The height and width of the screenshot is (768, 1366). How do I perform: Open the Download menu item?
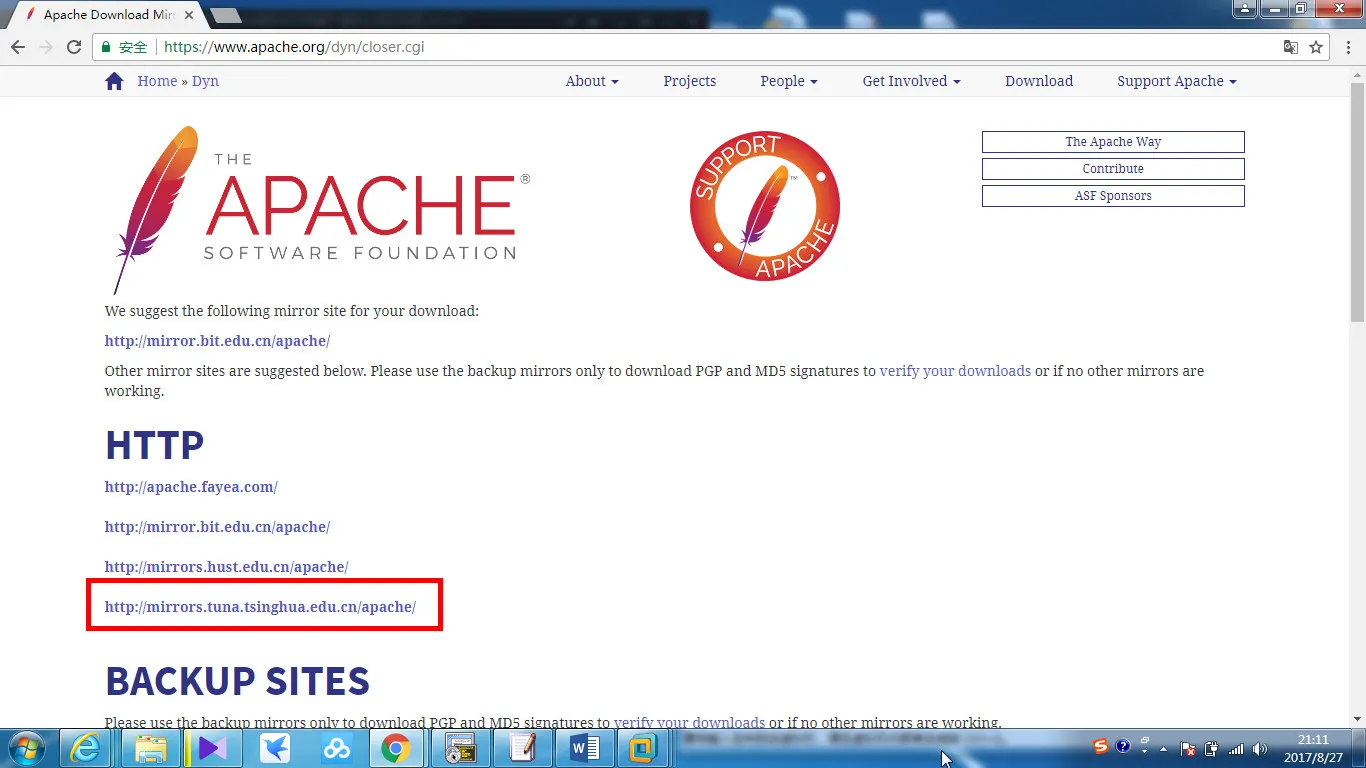(x=1039, y=81)
